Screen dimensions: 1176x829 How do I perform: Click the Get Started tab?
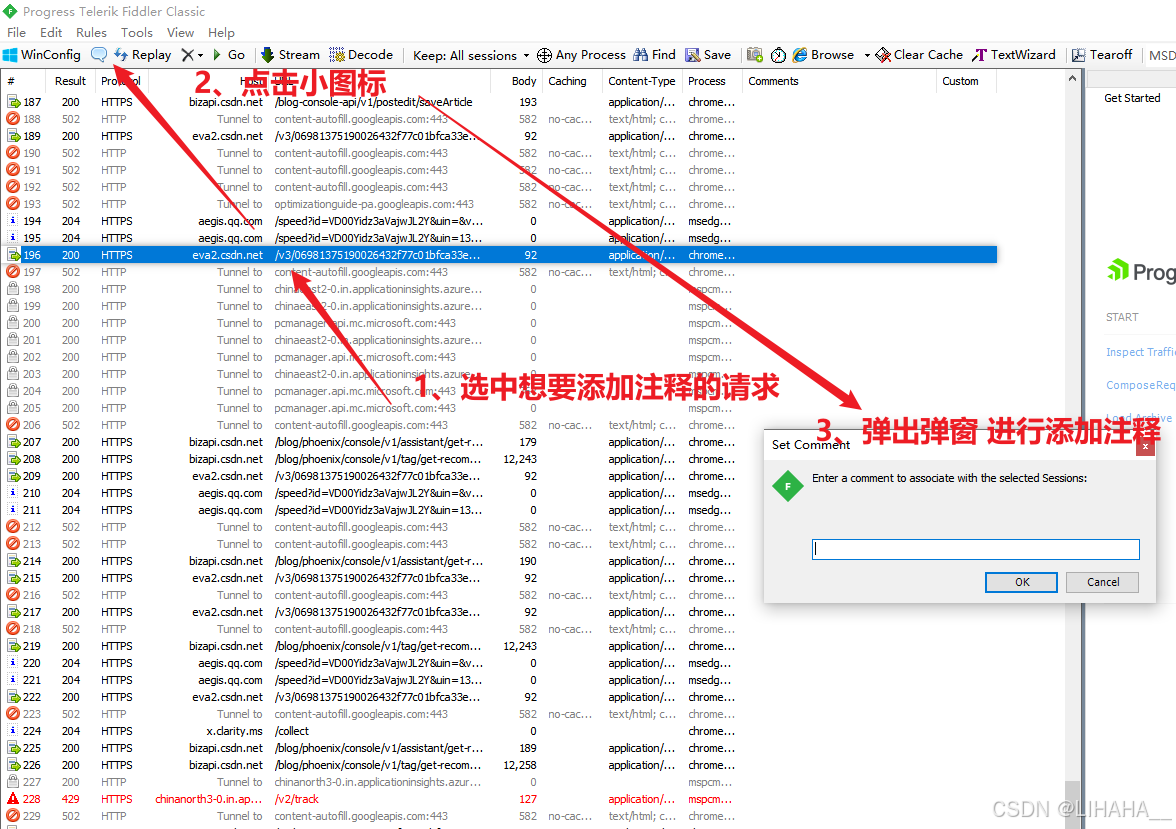pos(1132,98)
